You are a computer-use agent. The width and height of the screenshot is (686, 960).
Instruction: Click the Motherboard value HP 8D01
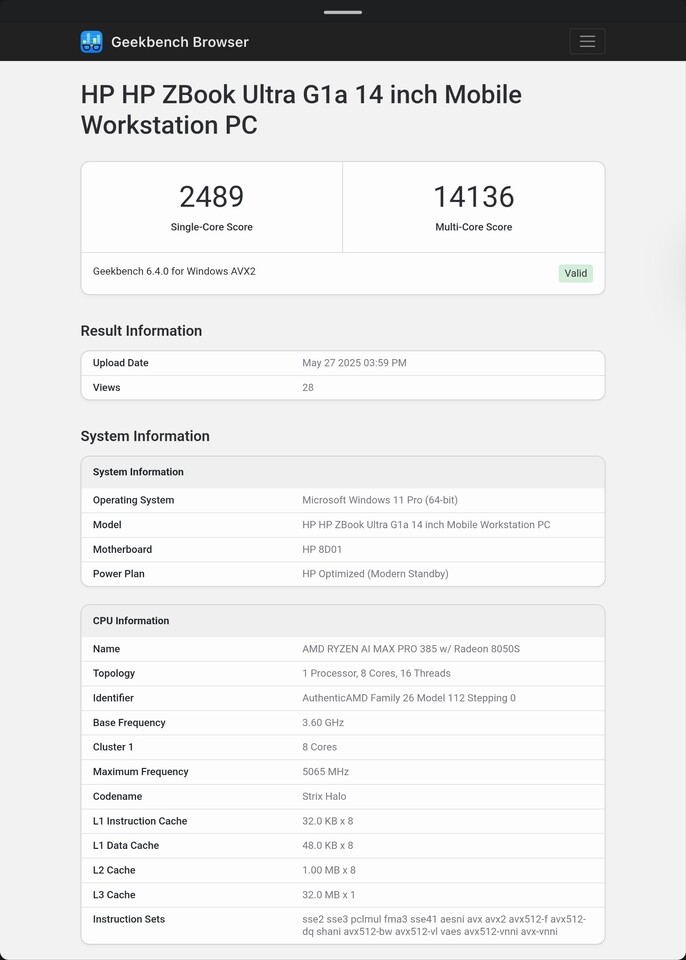pos(322,549)
